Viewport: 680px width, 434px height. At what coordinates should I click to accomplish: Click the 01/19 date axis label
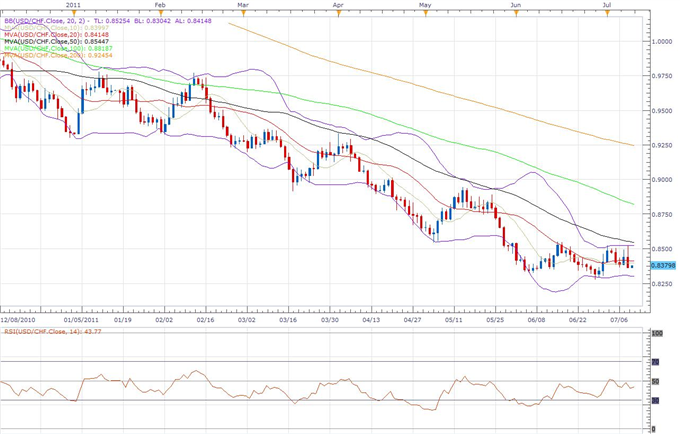click(x=122, y=320)
